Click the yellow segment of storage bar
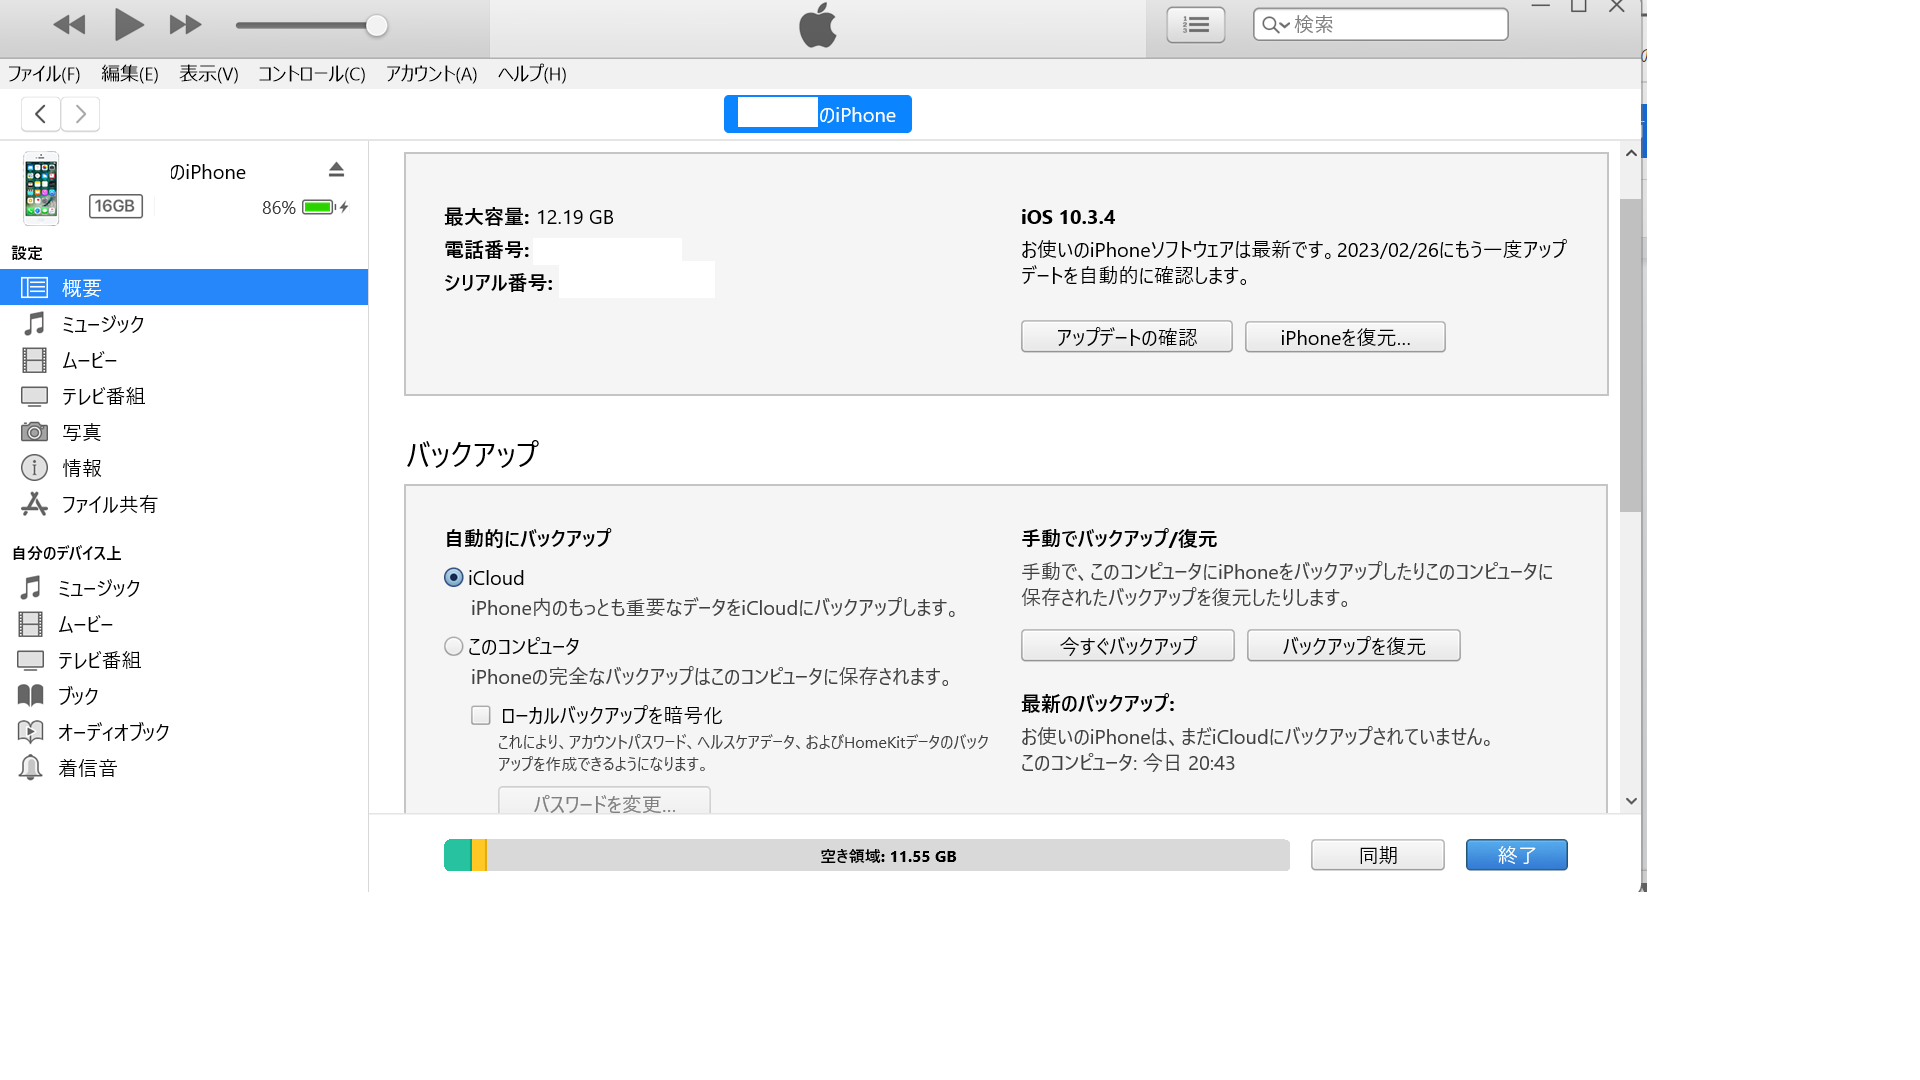The width and height of the screenshot is (1920, 1080). [479, 855]
